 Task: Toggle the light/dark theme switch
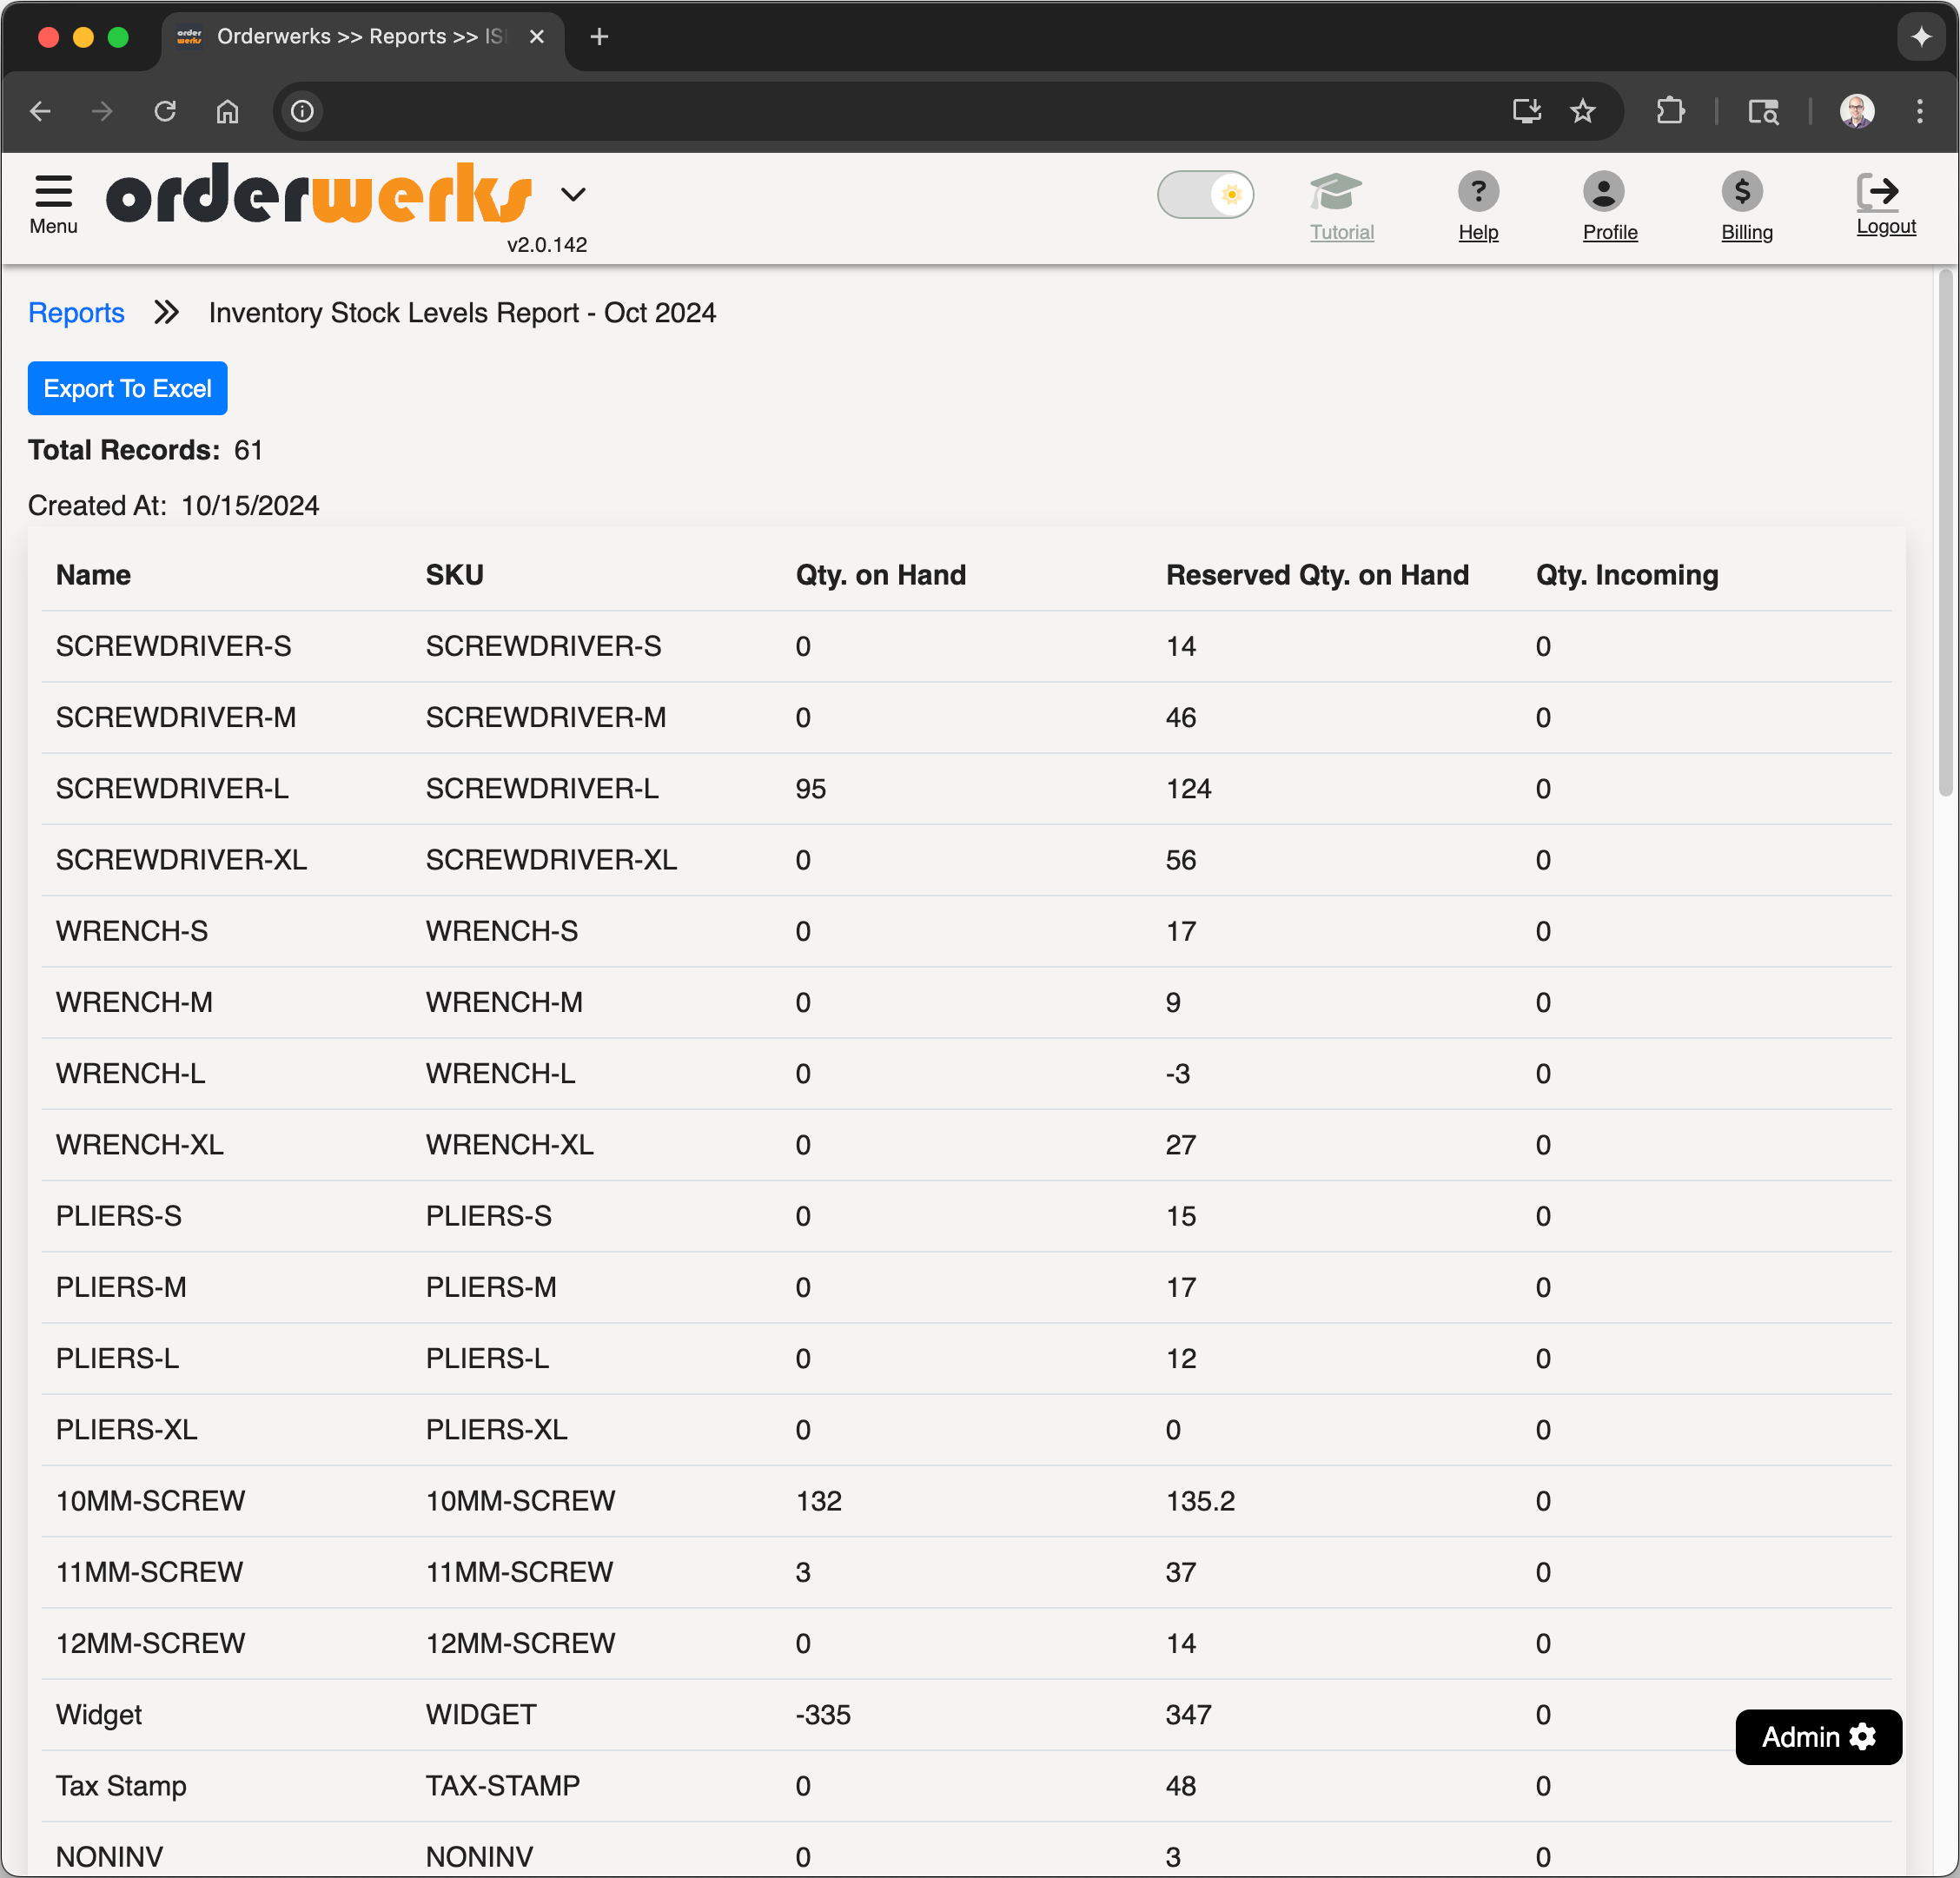coord(1205,194)
